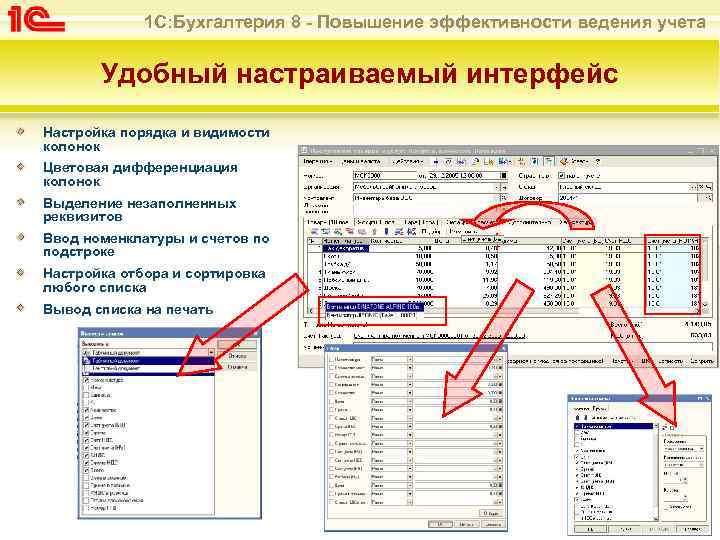Click the move-down icon in the column settings dialog
The height and width of the screenshot is (540, 720).
pyautogui.click(x=585, y=418)
